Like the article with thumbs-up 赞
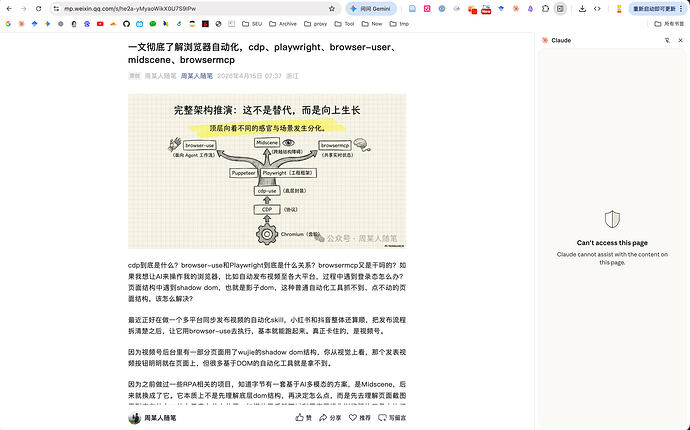Viewport: 690px width, 430px height. coord(304,417)
